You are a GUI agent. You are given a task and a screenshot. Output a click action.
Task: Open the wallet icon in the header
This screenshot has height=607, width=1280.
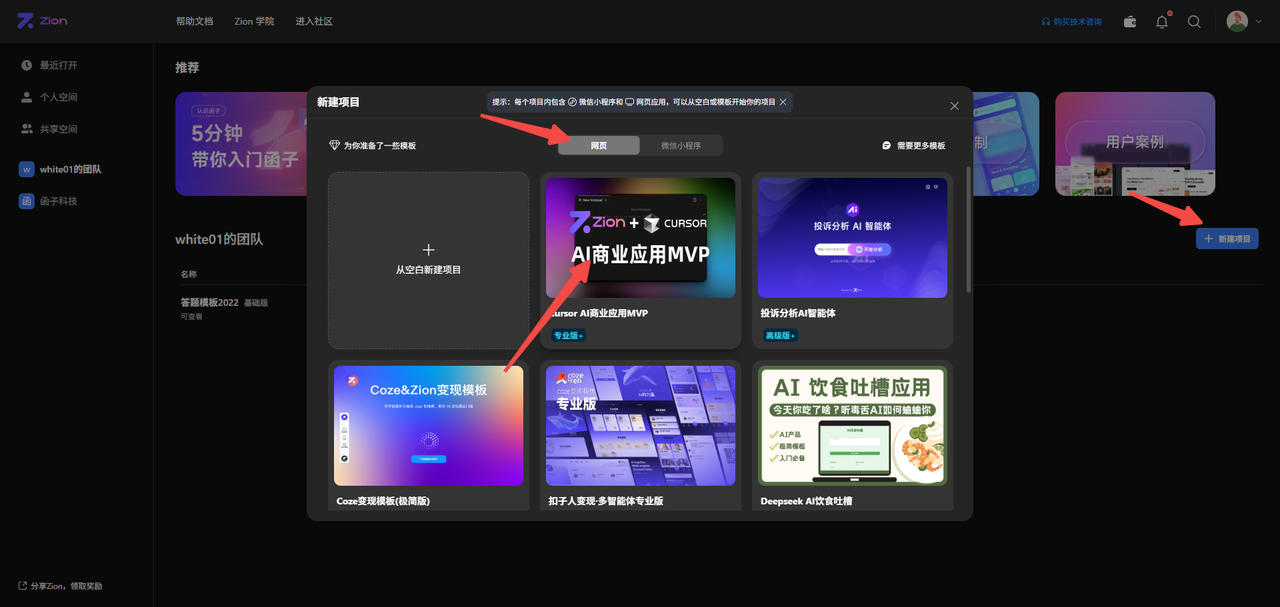click(1130, 21)
